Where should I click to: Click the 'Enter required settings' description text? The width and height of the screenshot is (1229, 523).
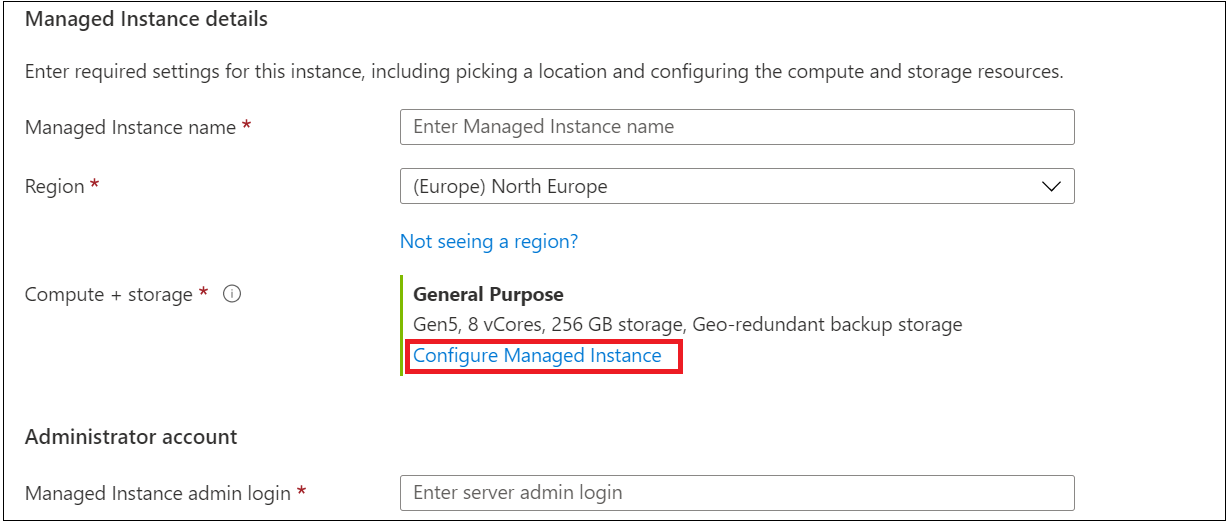coord(543,72)
